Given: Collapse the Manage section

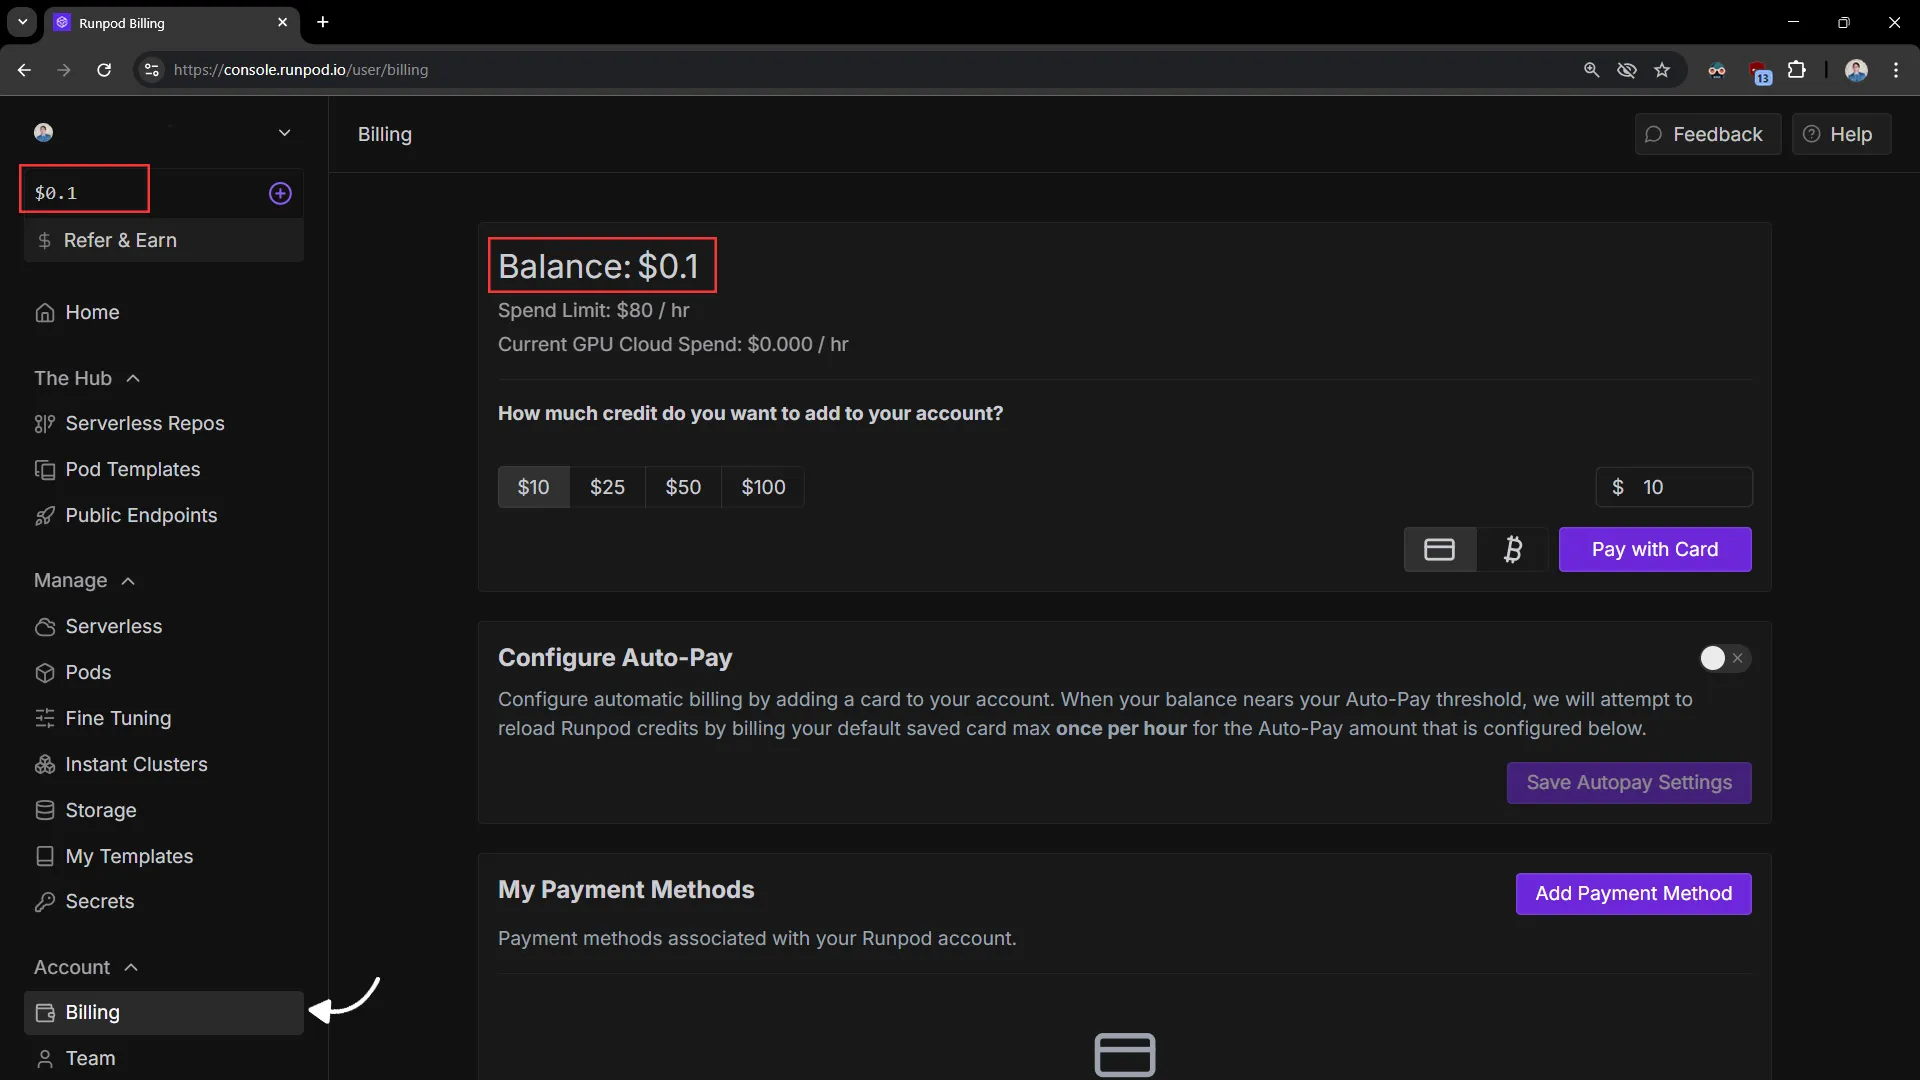Looking at the screenshot, I should (129, 581).
